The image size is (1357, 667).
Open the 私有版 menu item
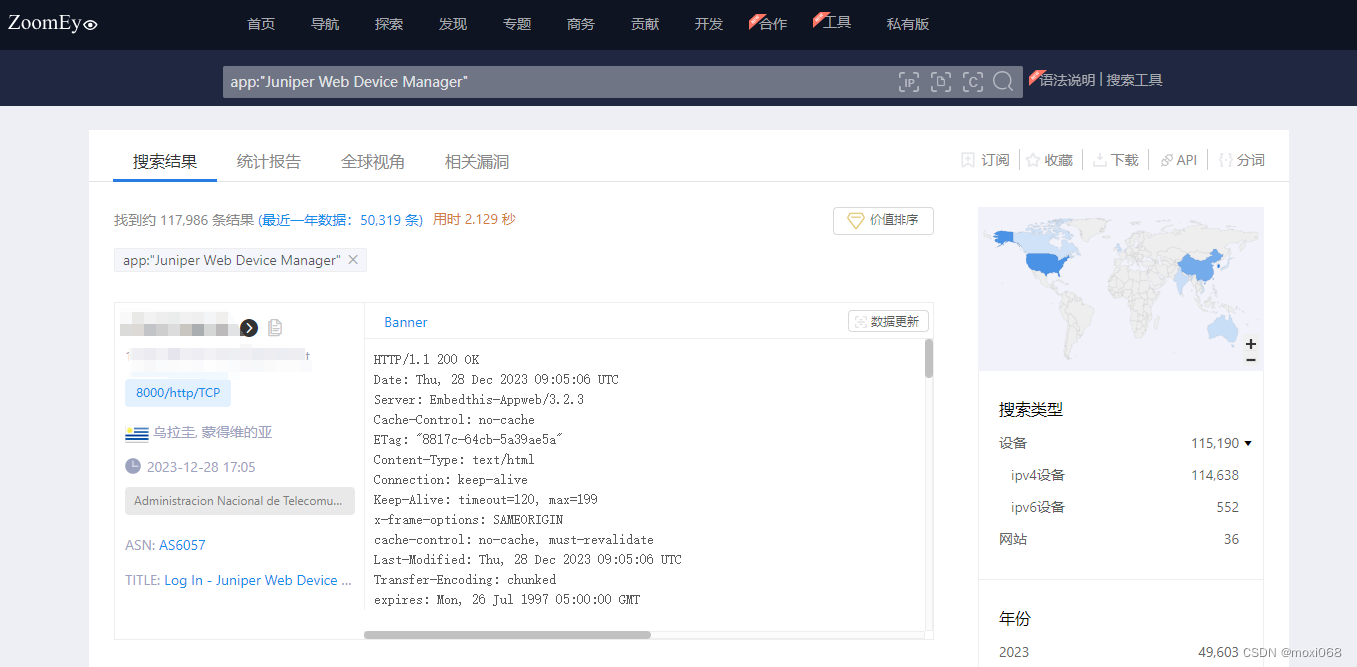click(908, 24)
